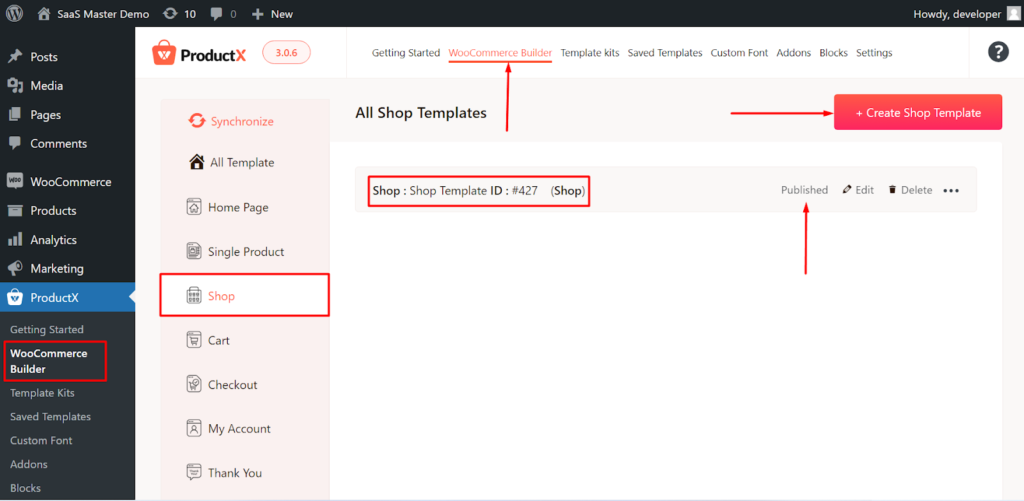Open the Addons header tab
This screenshot has width=1024, height=501.
coord(793,53)
